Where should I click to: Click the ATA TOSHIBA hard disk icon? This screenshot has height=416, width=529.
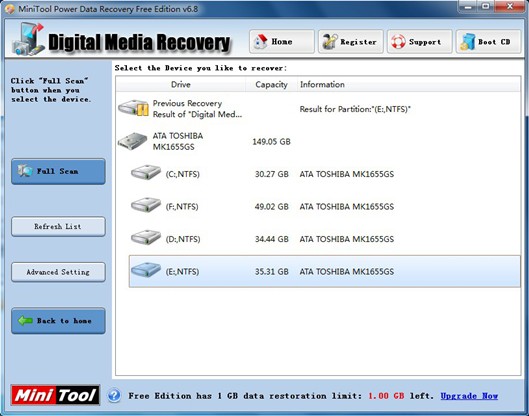click(x=133, y=141)
